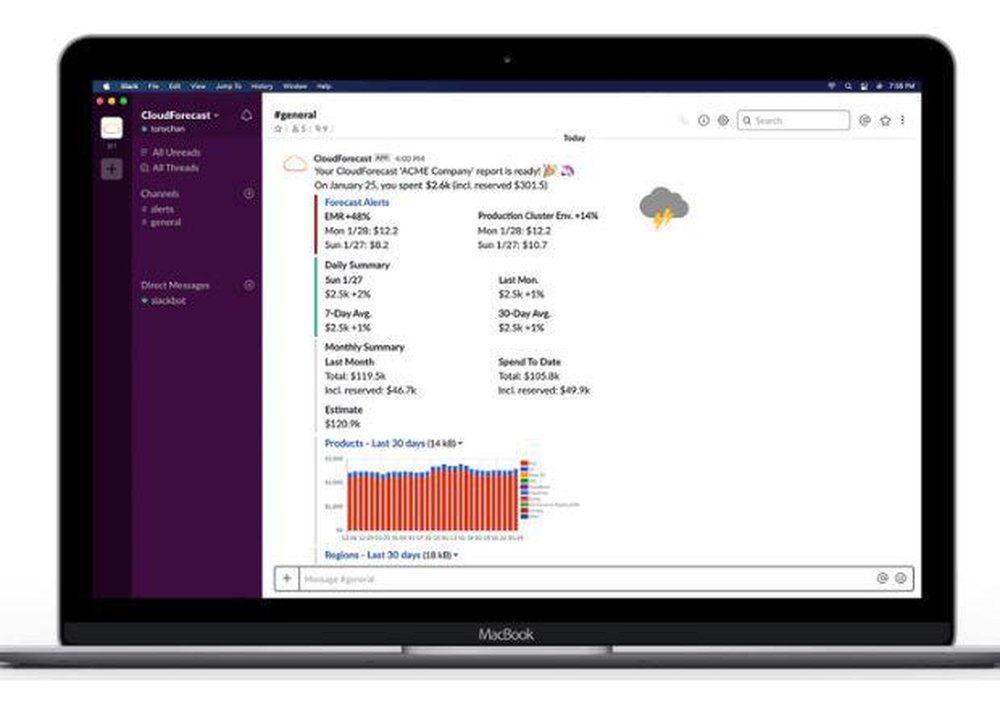Open All Threads
The image size is (1000, 714).
170,168
